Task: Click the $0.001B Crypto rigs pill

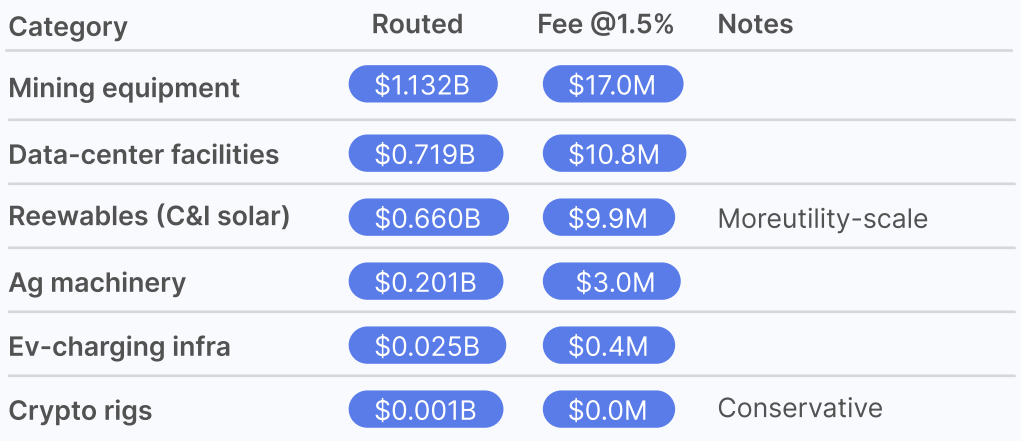Action: click(x=425, y=409)
